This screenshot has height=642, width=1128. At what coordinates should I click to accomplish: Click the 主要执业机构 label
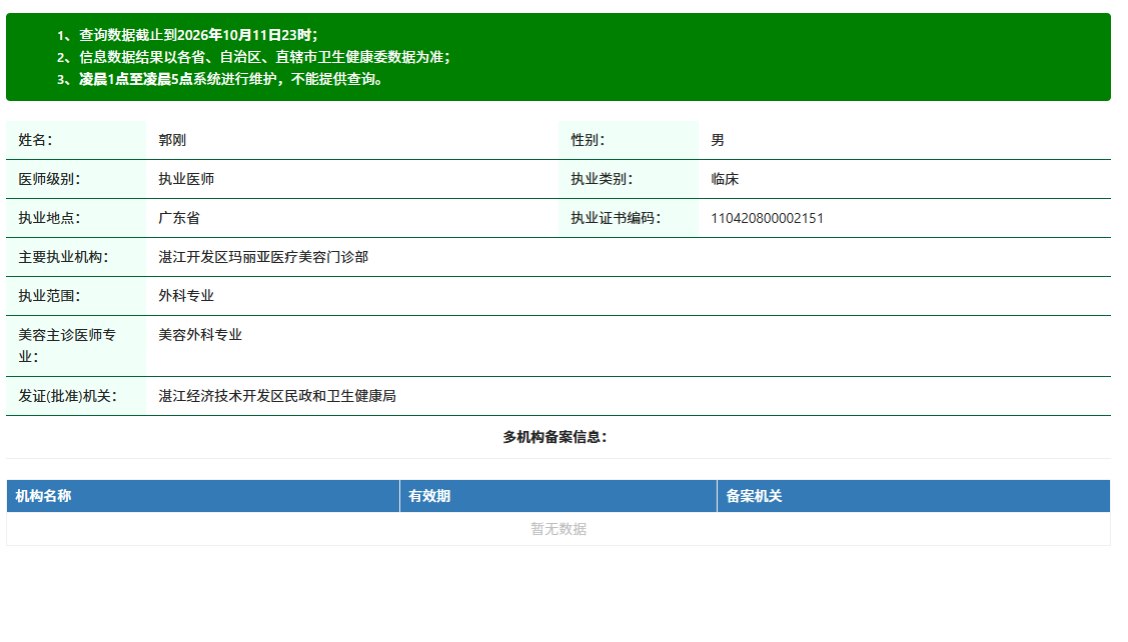(x=63, y=257)
